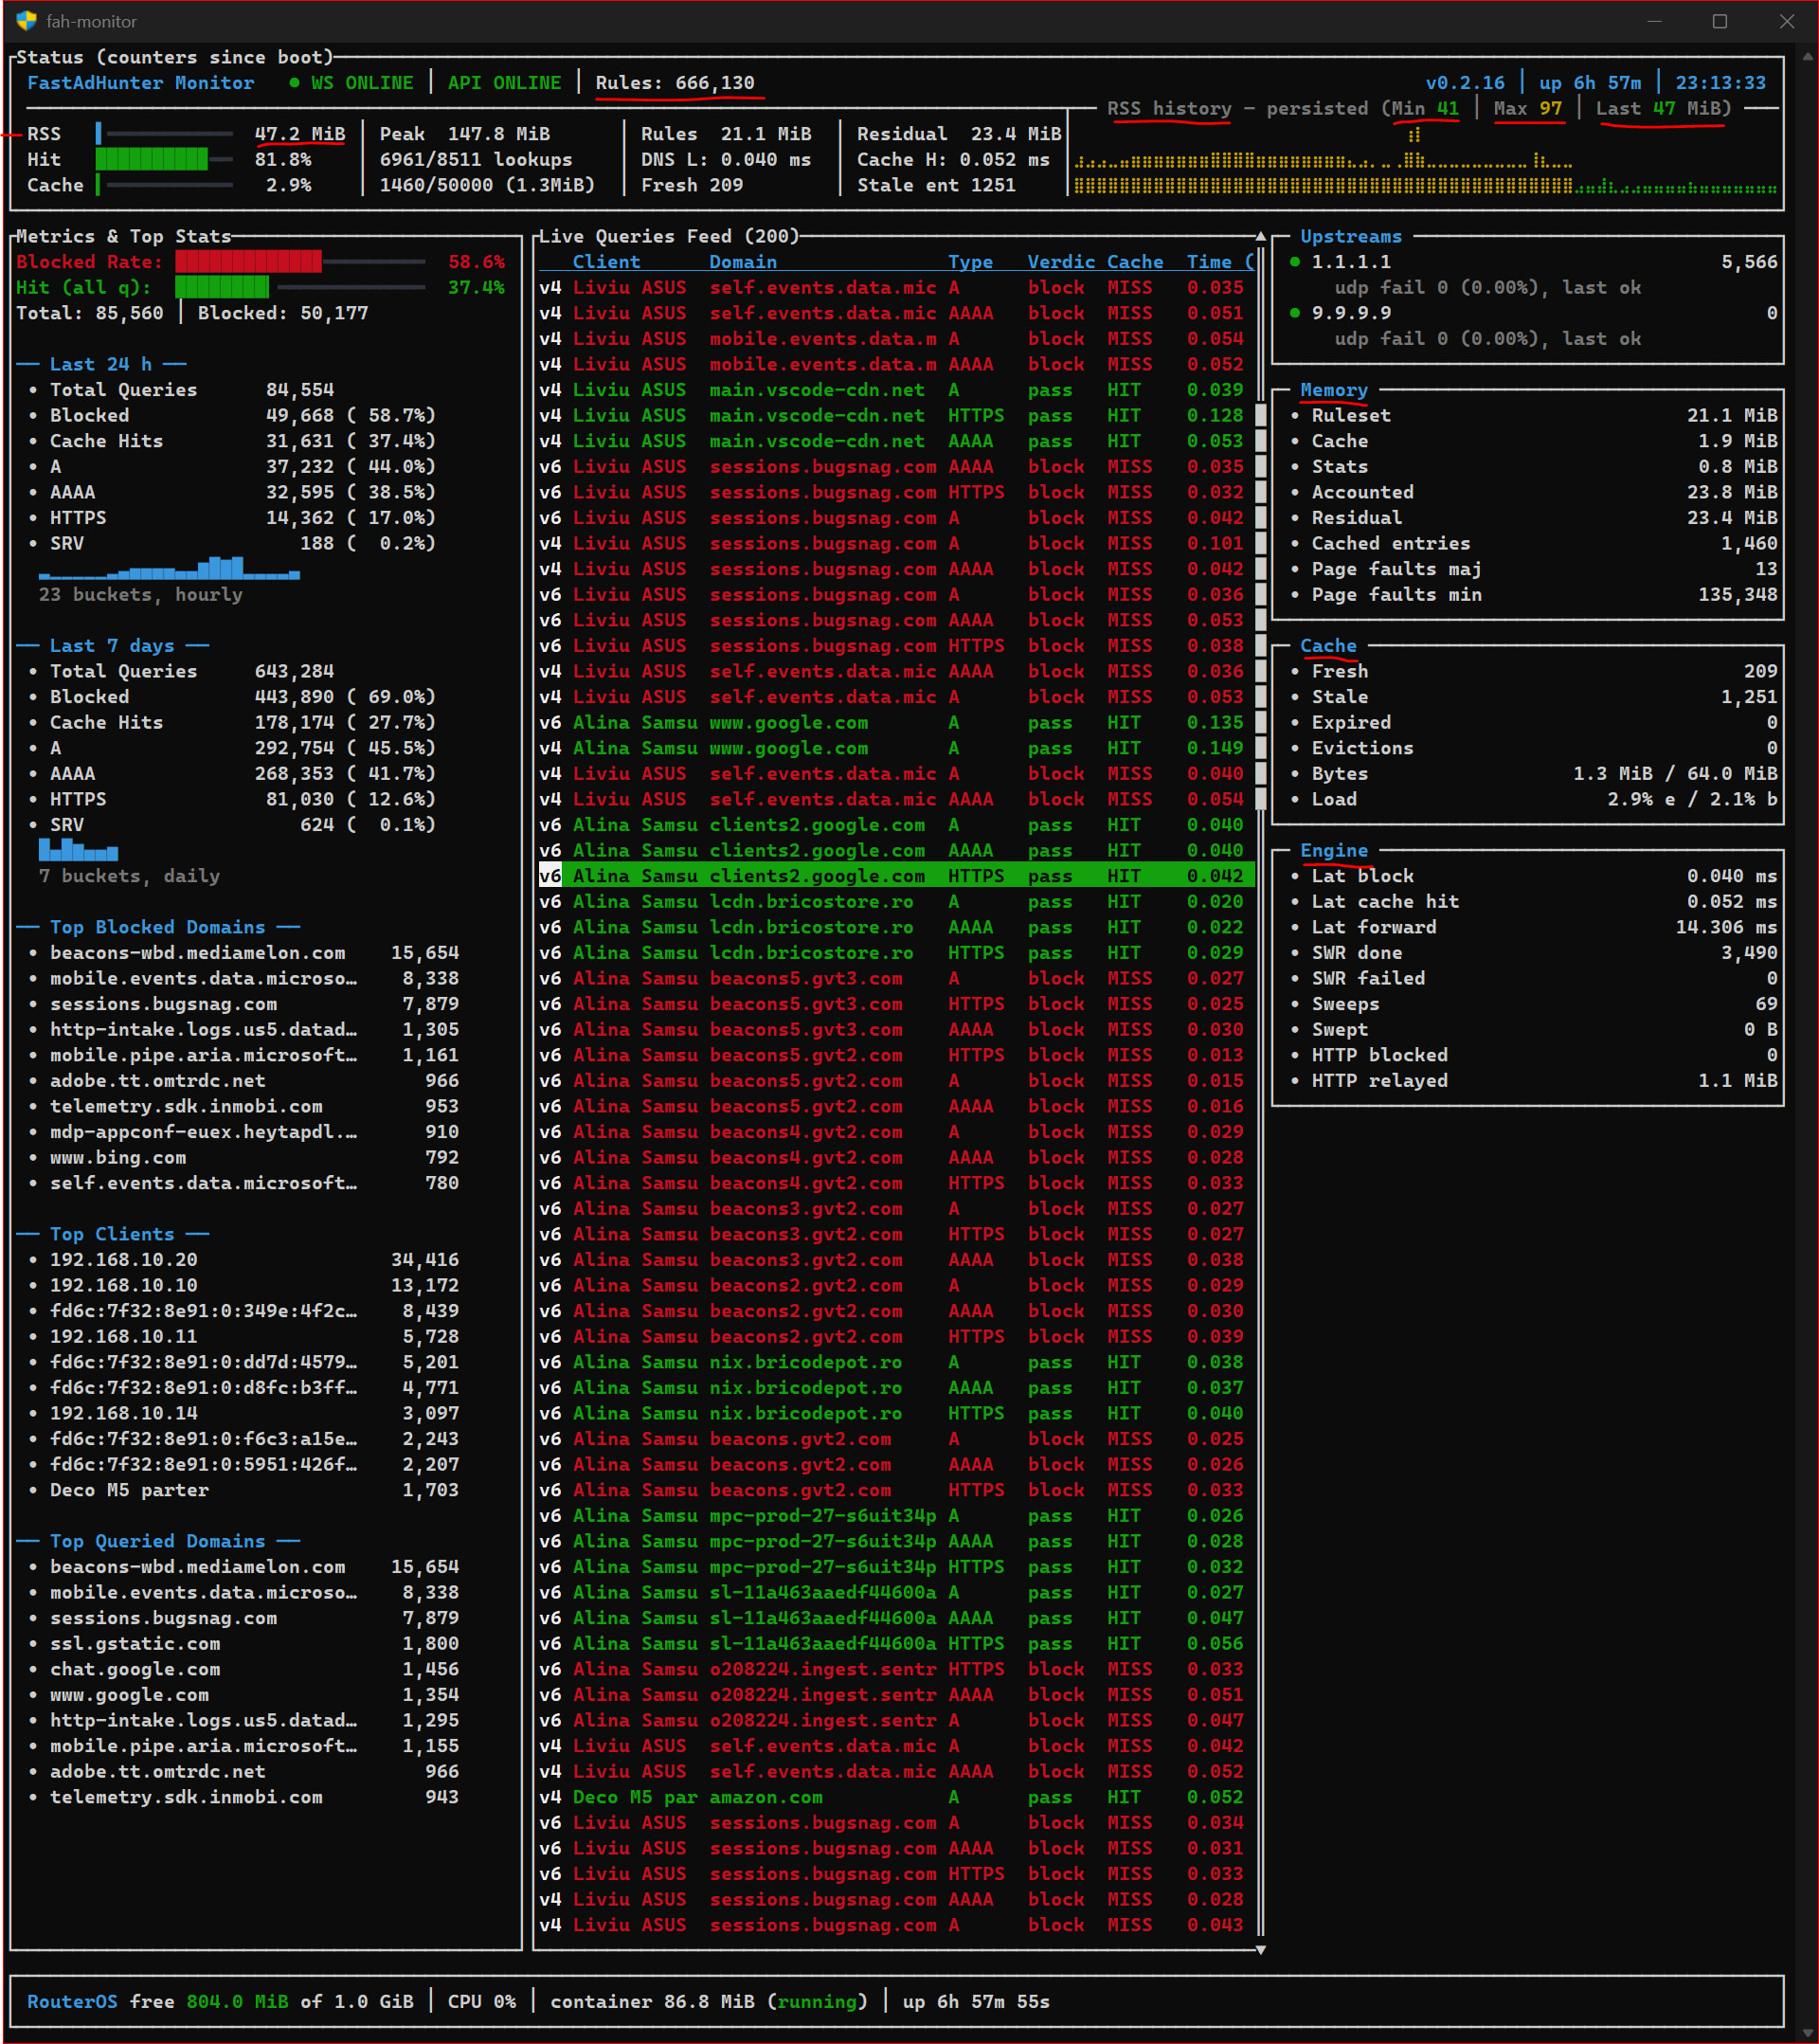Image resolution: width=1819 pixels, height=2044 pixels.
Task: Click the daily buckets bar chart
Action: click(78, 849)
